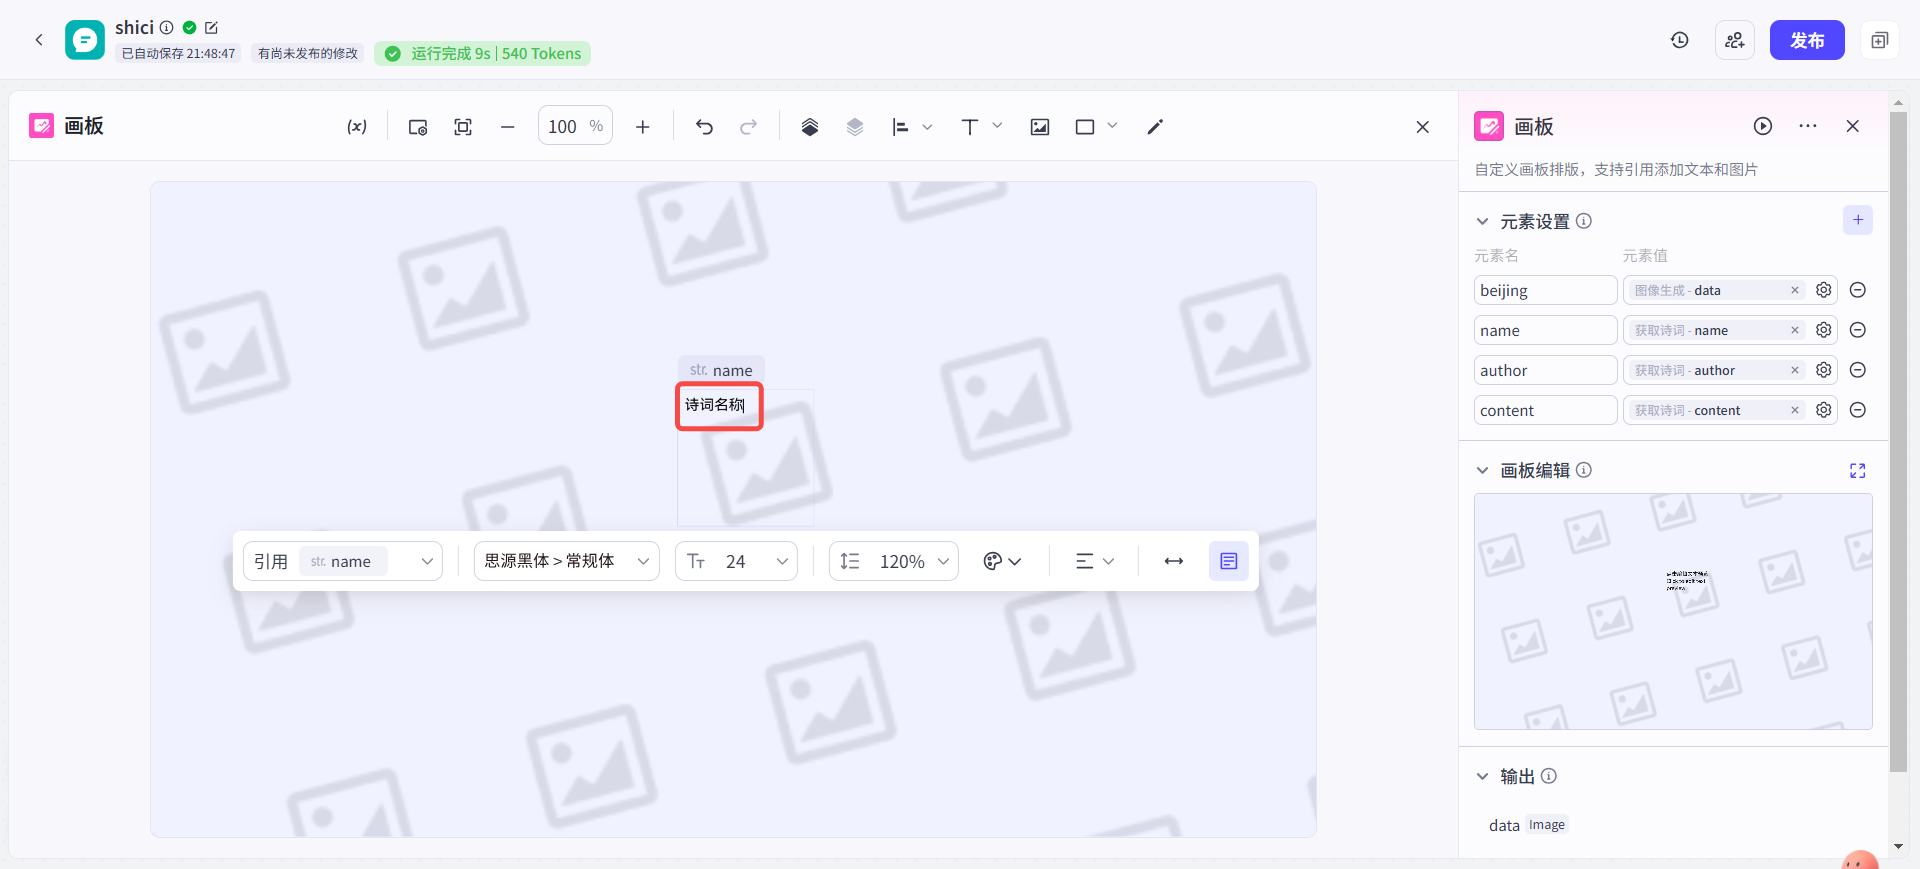Collapse the 元素设置 section

(x=1483, y=221)
